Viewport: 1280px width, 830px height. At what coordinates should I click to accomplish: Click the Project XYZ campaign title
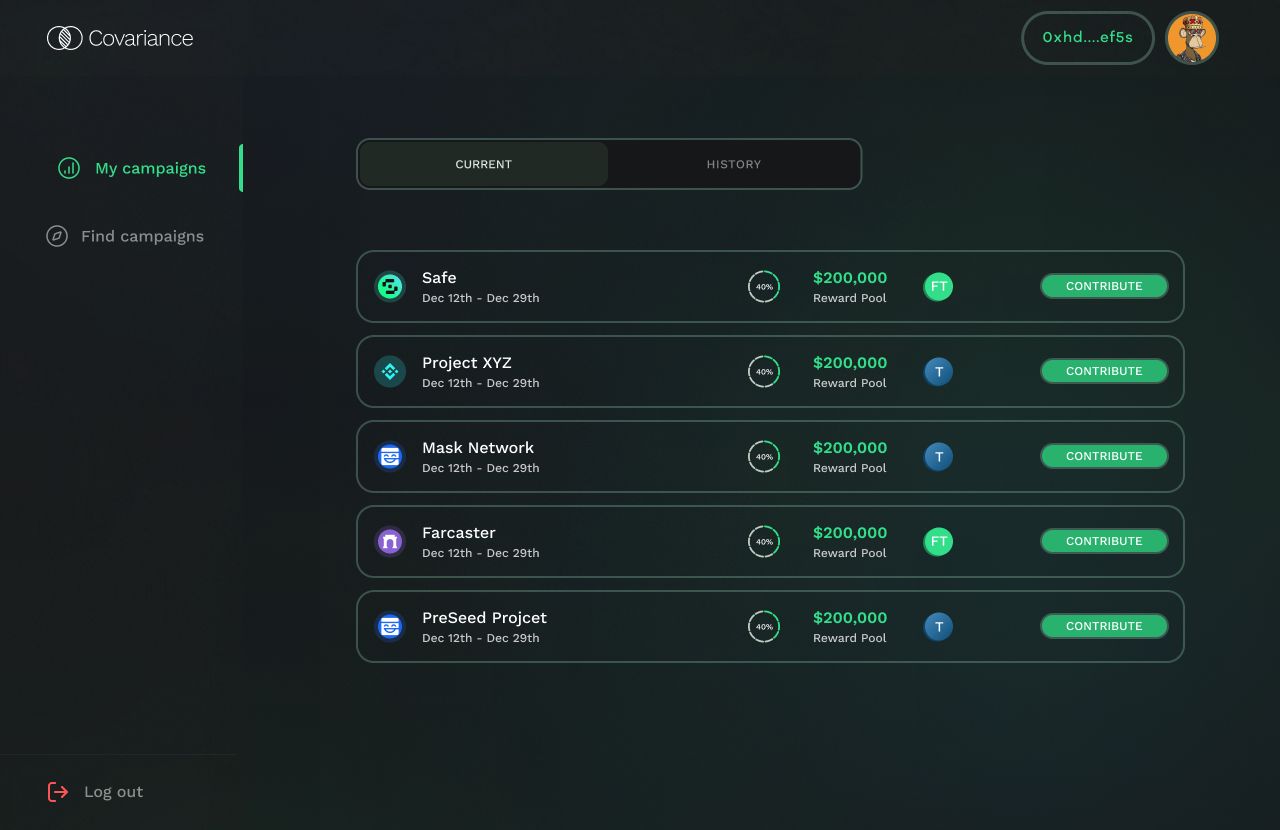coord(467,363)
